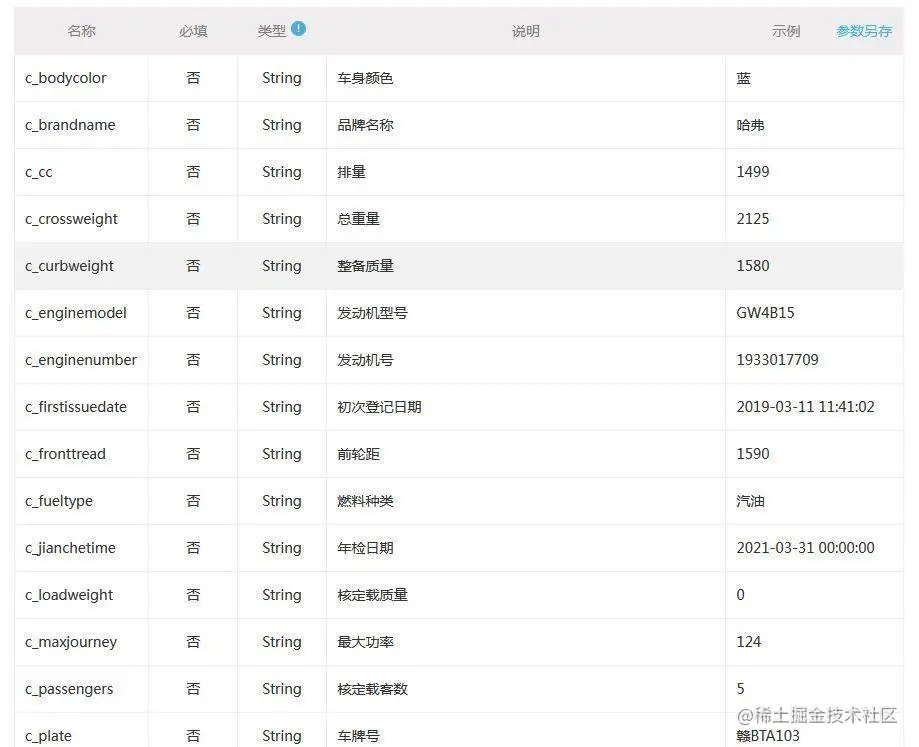Click the example value 1590
This screenshot has width=919, height=747.
[753, 454]
